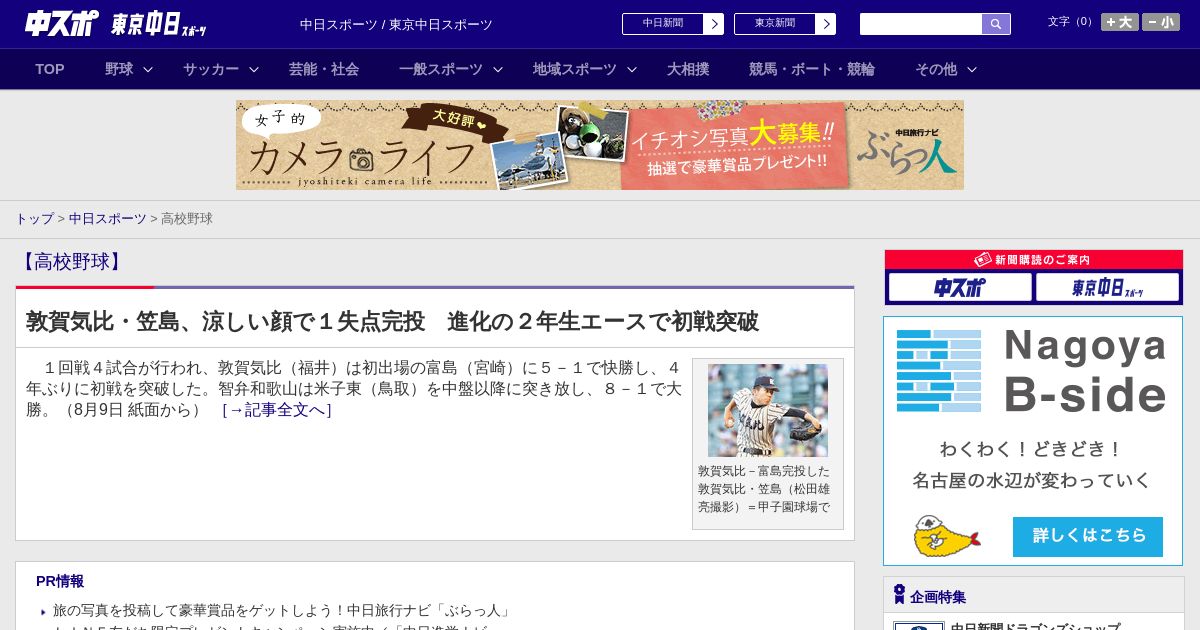1200x630 pixels.
Task: Open 中日新聞 site button
Action: coord(663,24)
